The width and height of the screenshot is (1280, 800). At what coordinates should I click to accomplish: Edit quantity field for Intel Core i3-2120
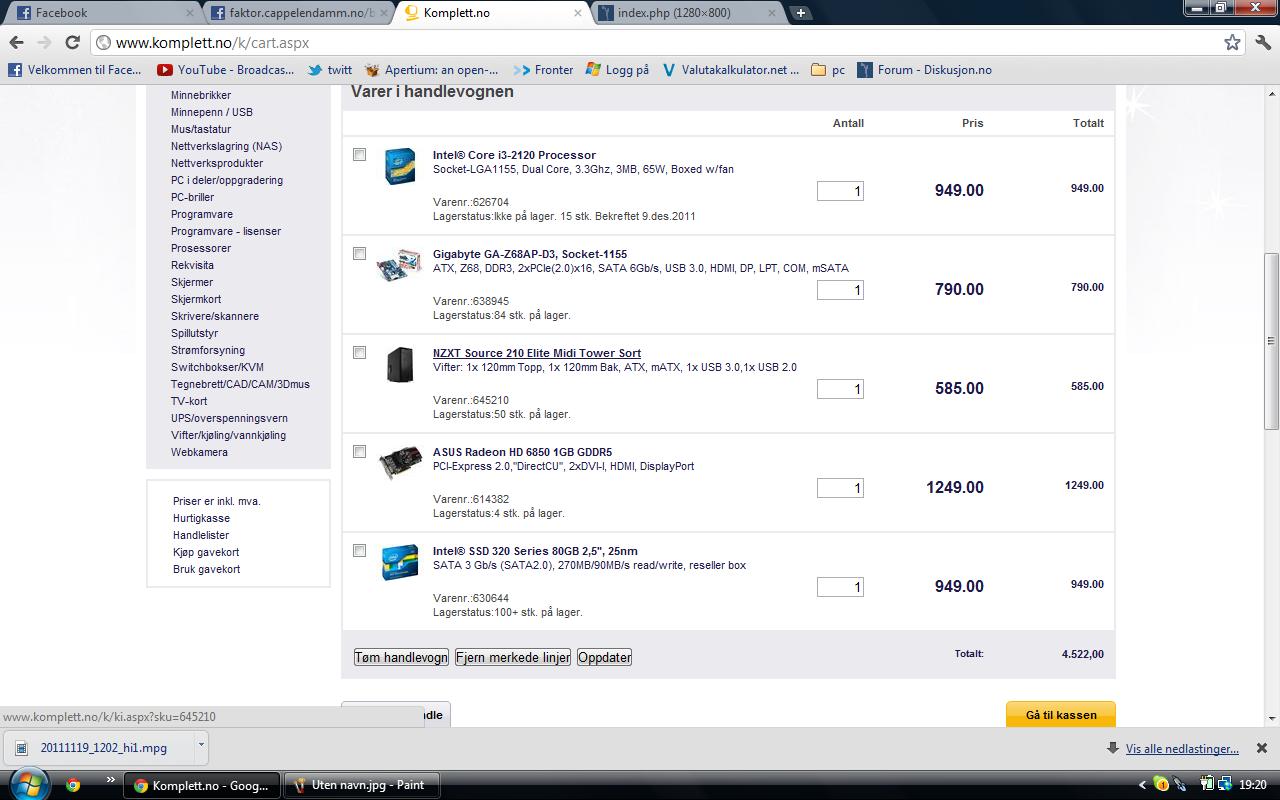coord(840,191)
